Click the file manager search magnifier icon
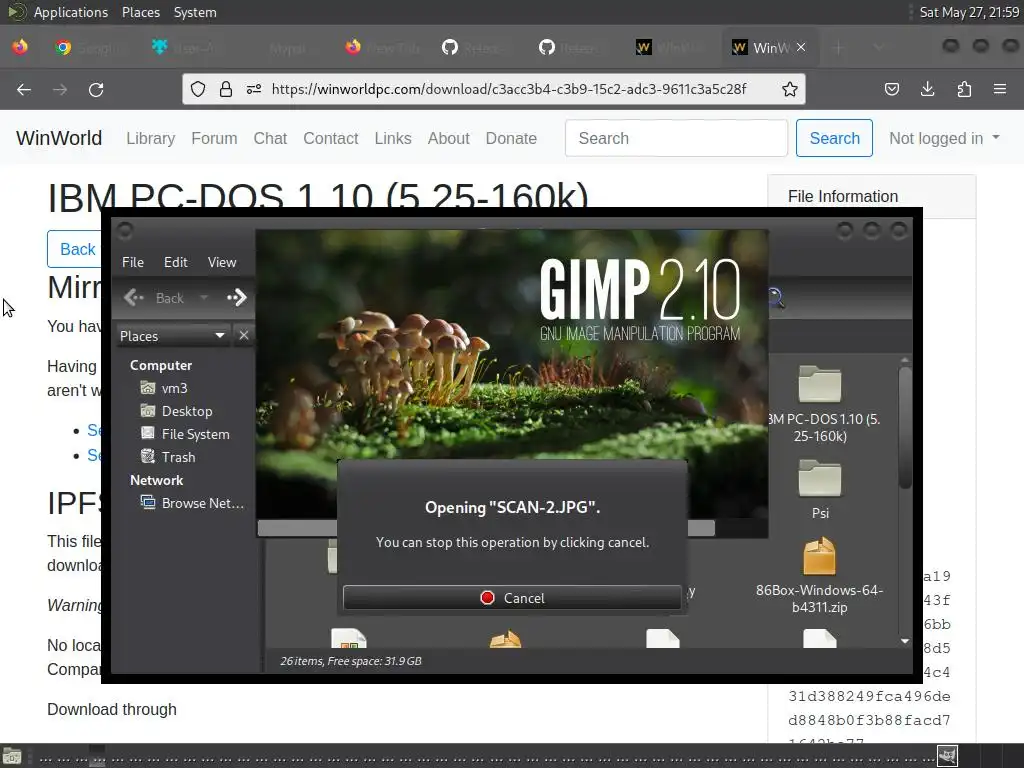The width and height of the screenshot is (1024, 768). 776,298
